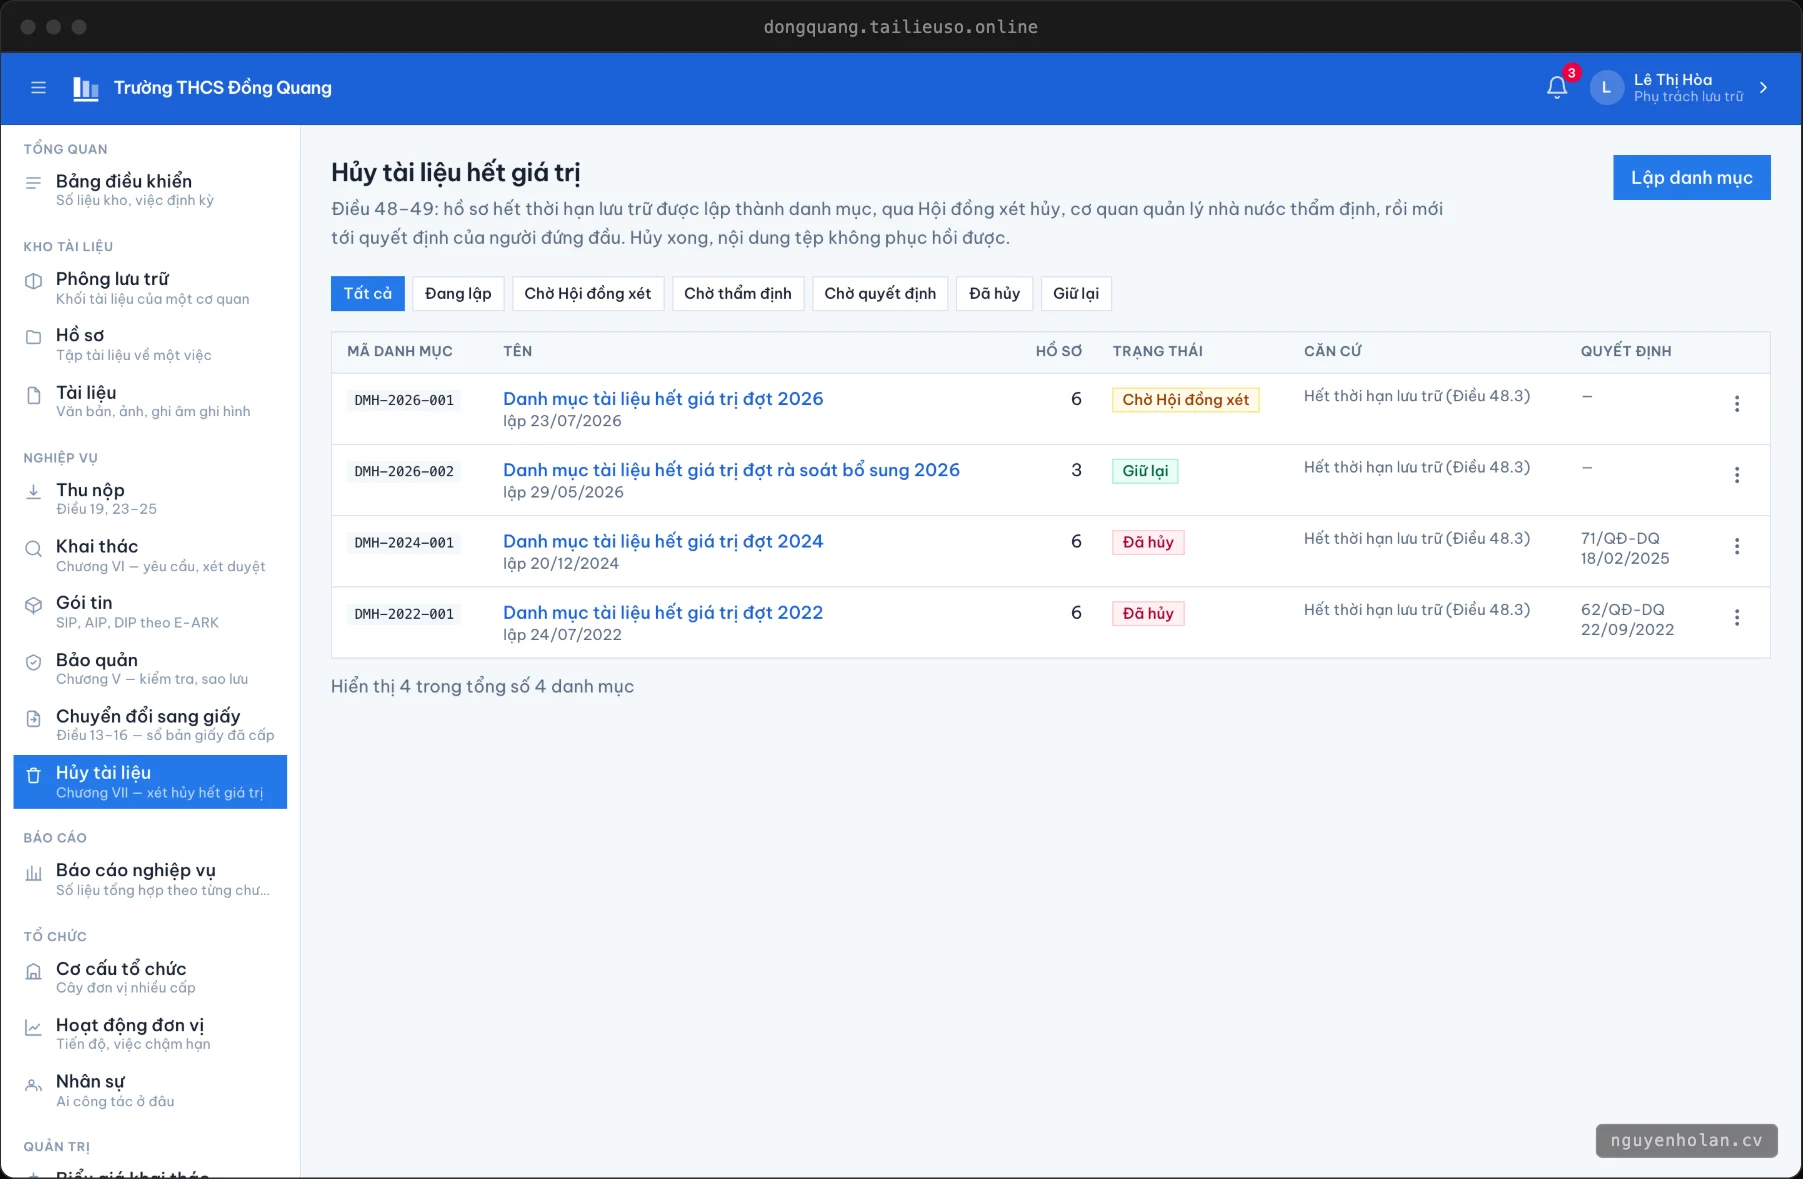Open the đợt rà soát bổ sung 2026 list
The image size is (1803, 1179).
(x=731, y=470)
